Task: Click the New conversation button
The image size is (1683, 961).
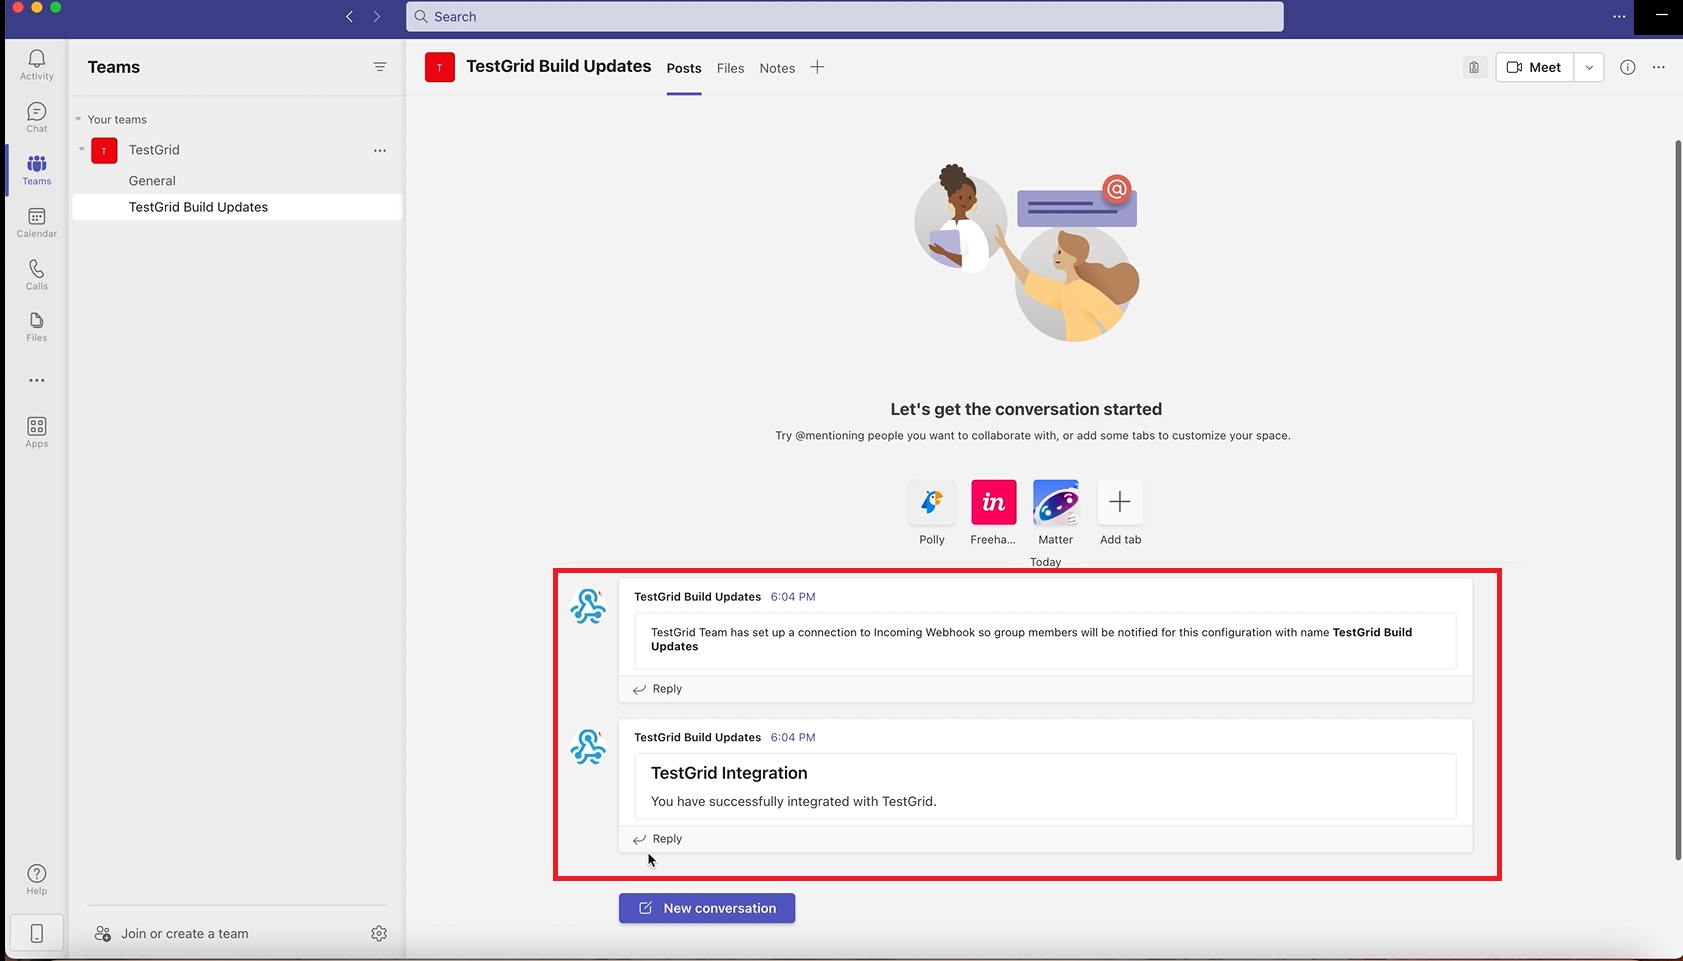Action: (707, 908)
